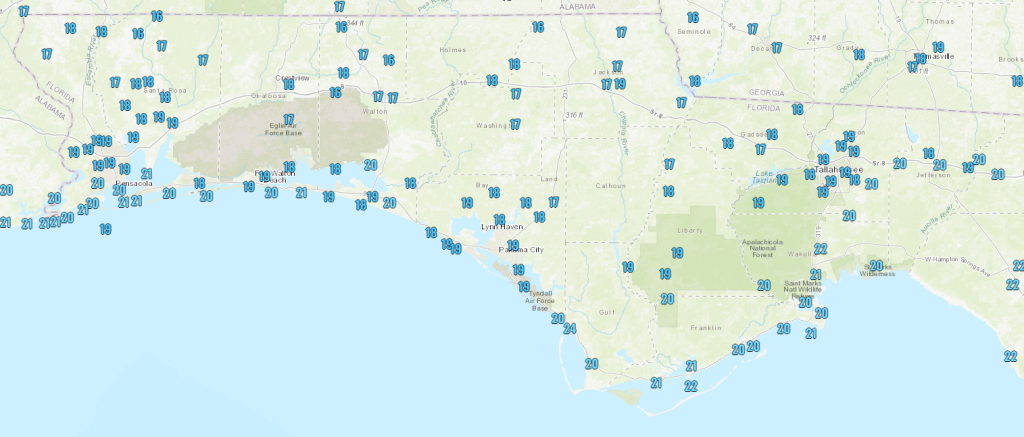This screenshot has height=437, width=1024.
Task: Click the 18 marker above Calhoun label
Action: pyautogui.click(x=669, y=191)
